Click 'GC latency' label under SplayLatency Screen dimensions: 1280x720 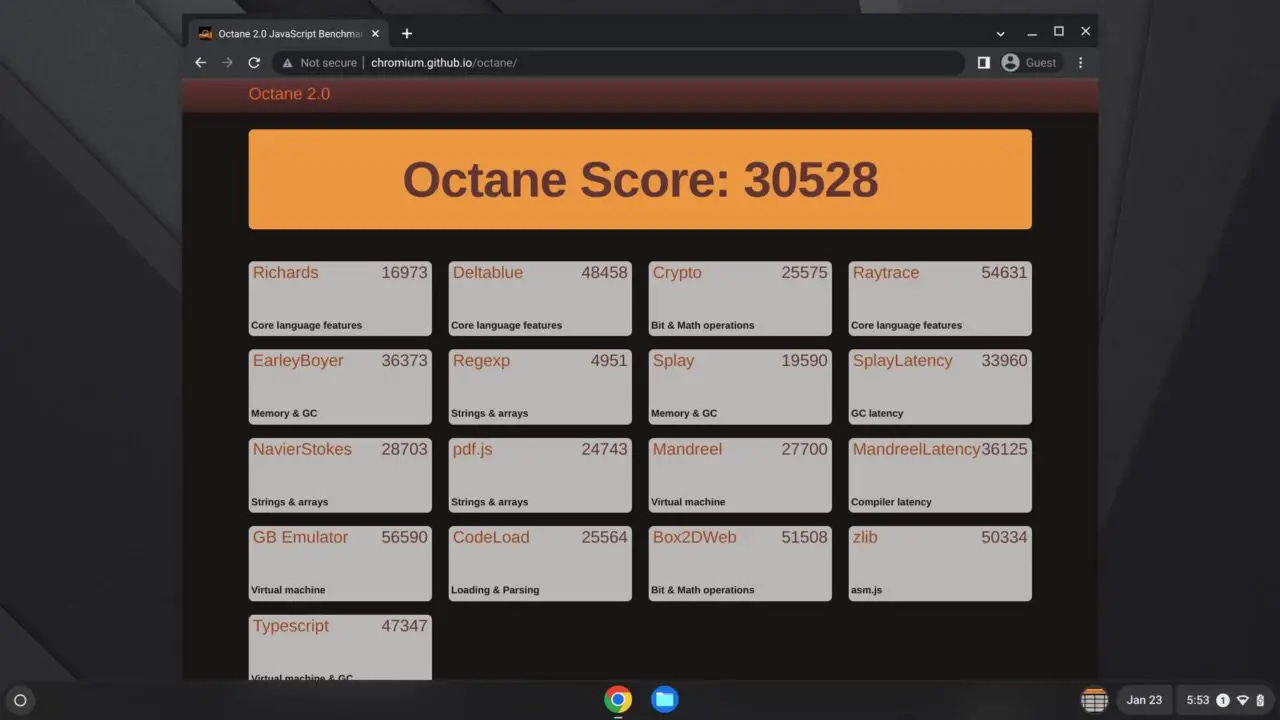click(877, 413)
